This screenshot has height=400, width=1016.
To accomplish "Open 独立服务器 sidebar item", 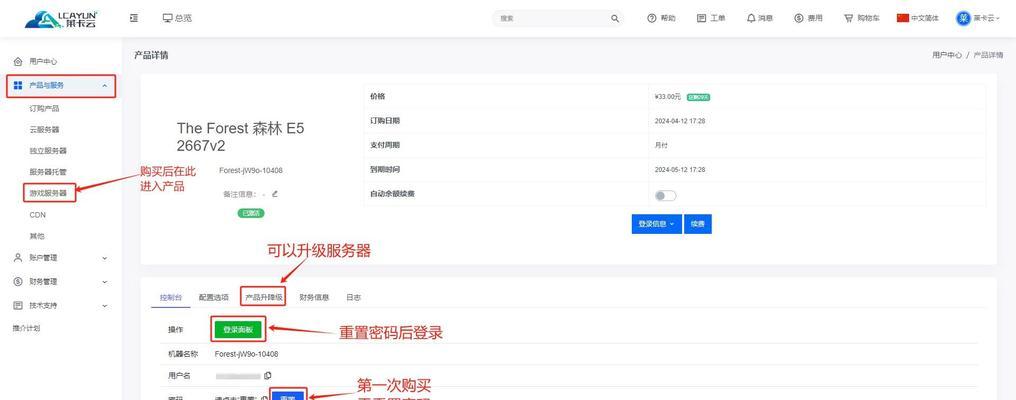I will 48,150.
